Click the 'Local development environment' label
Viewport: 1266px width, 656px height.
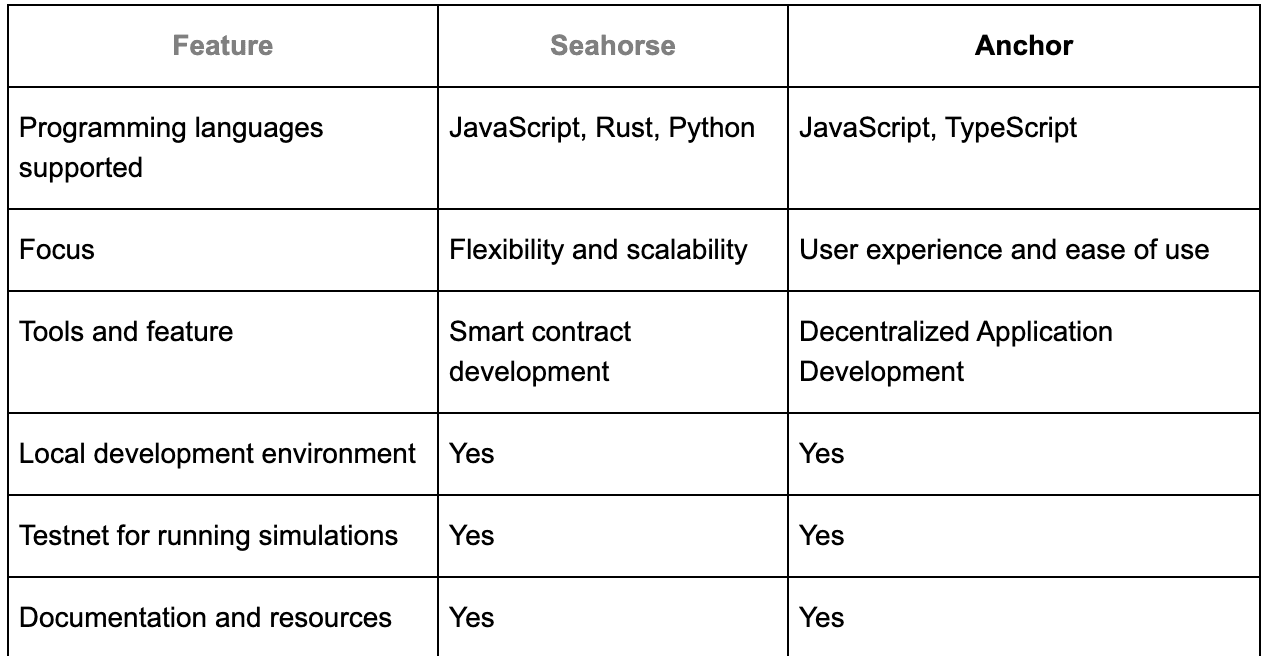(217, 453)
